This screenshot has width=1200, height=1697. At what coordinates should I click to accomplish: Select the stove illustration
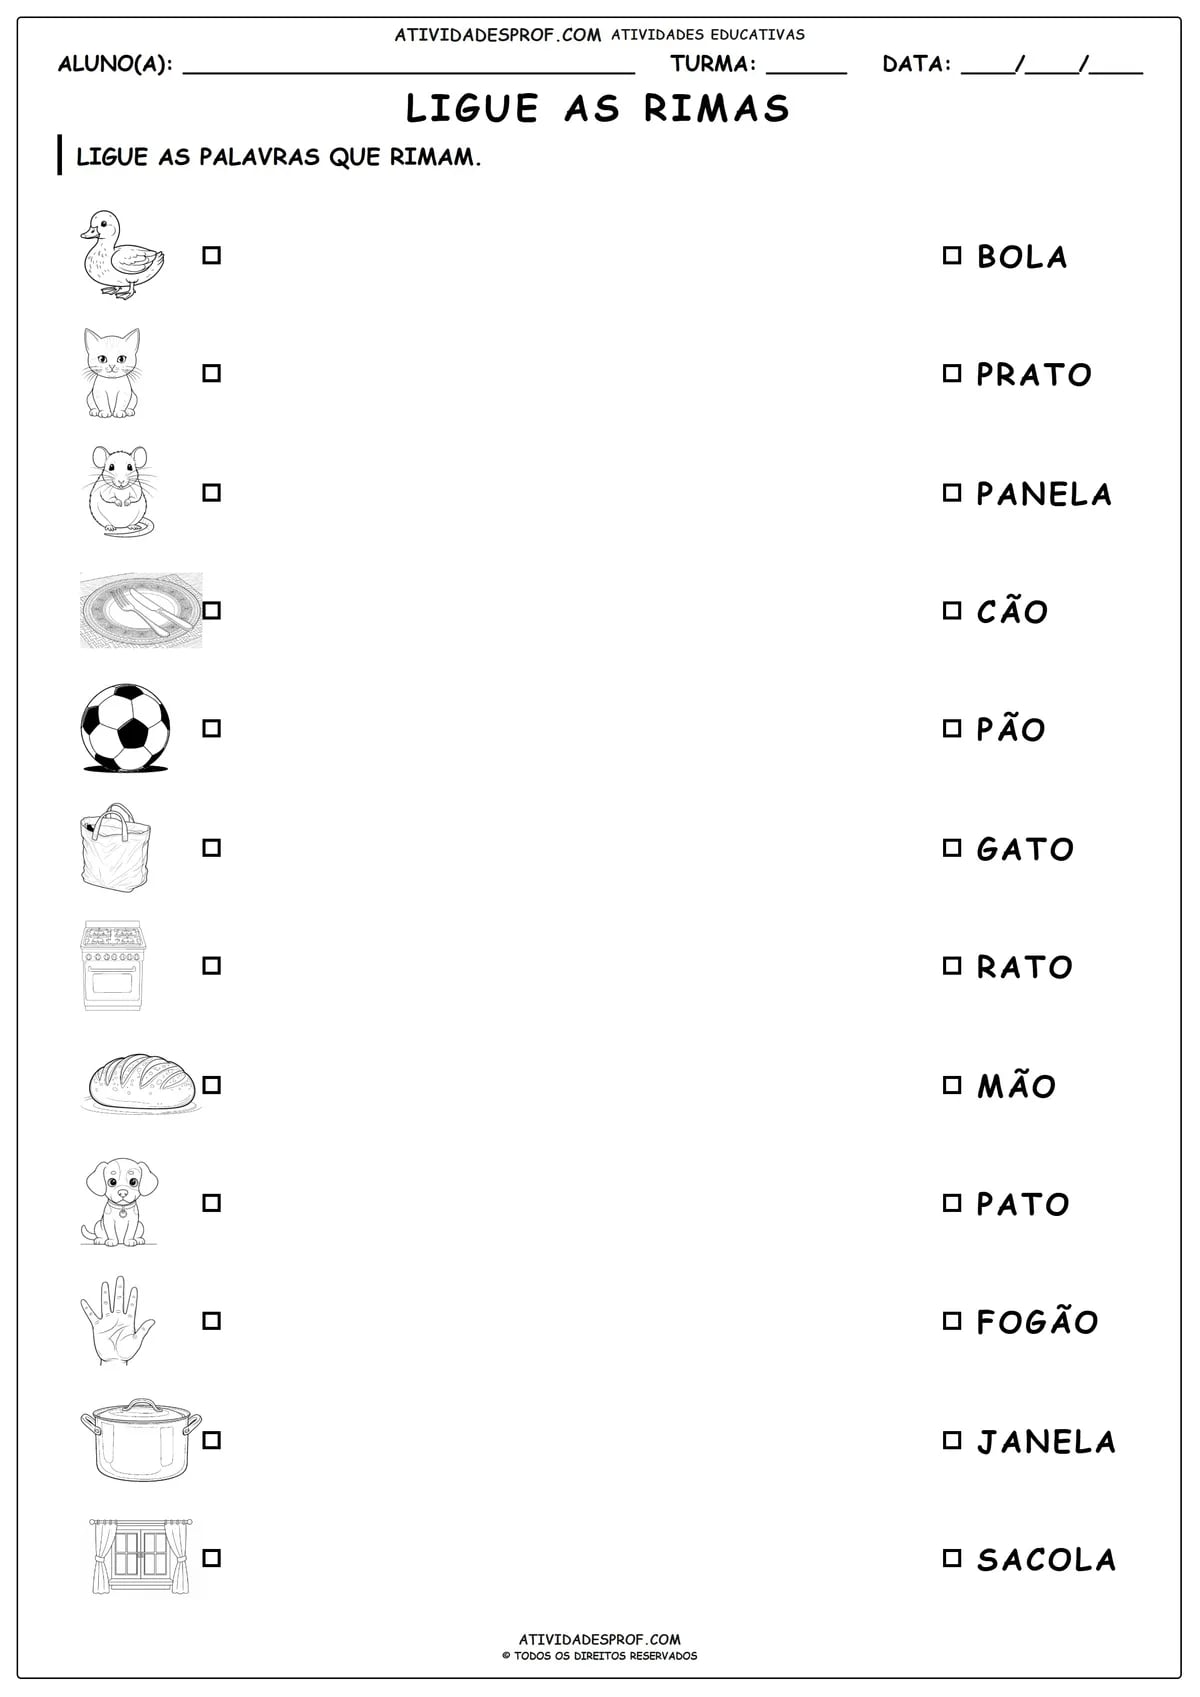point(113,965)
